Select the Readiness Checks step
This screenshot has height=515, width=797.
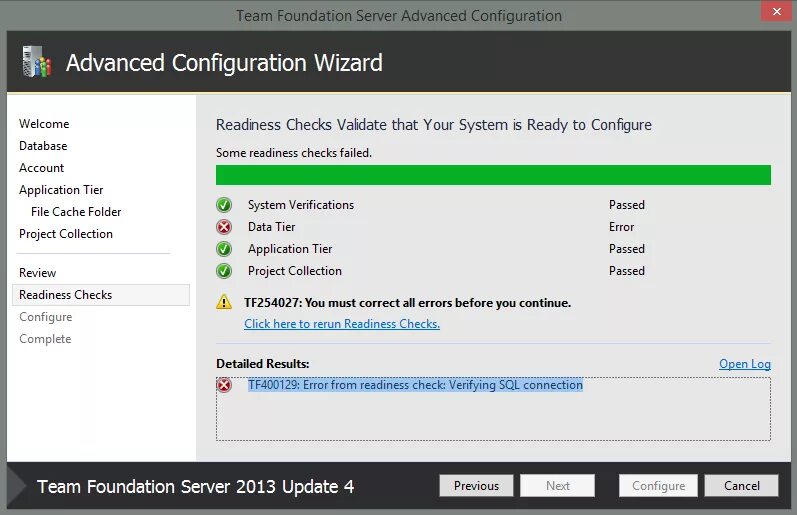[x=101, y=295]
